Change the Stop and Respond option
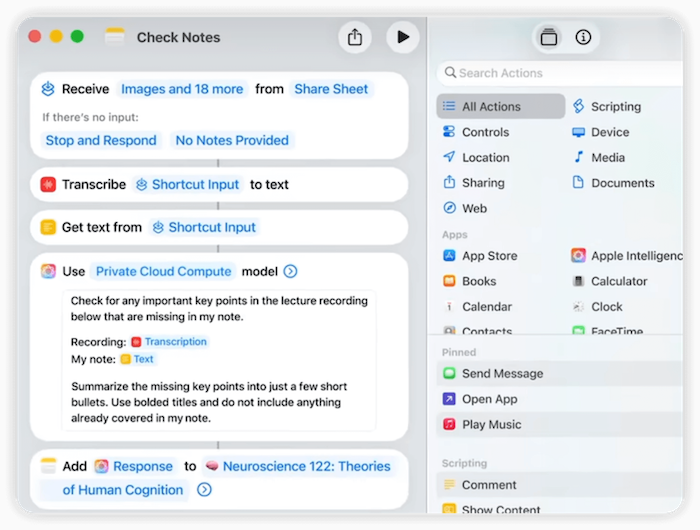700x530 pixels. pos(101,140)
